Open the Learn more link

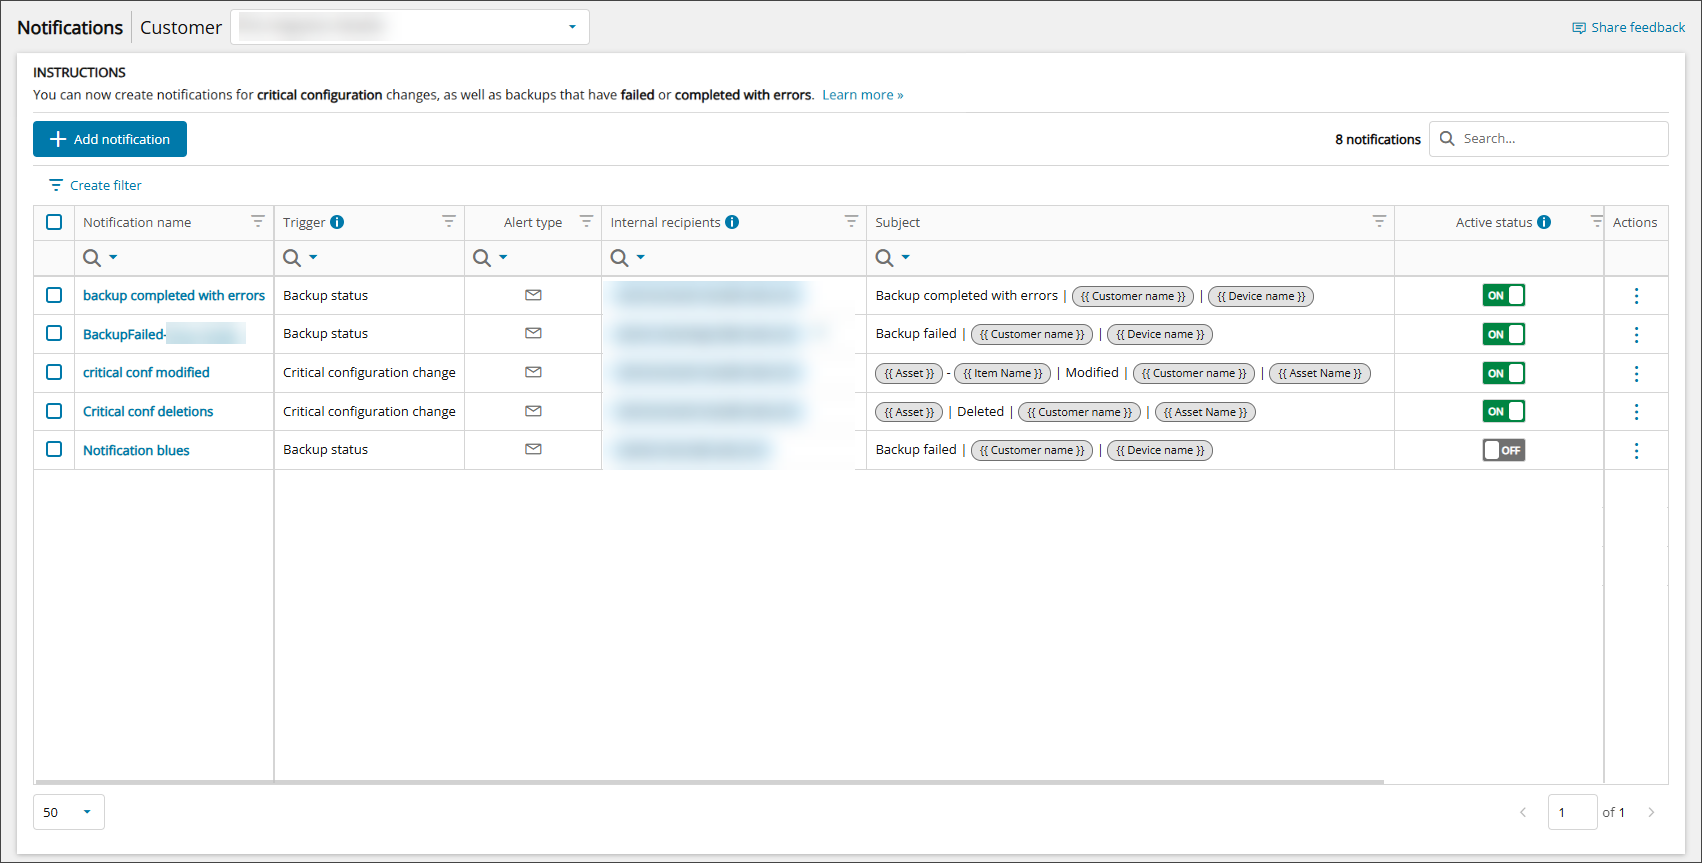click(x=863, y=95)
